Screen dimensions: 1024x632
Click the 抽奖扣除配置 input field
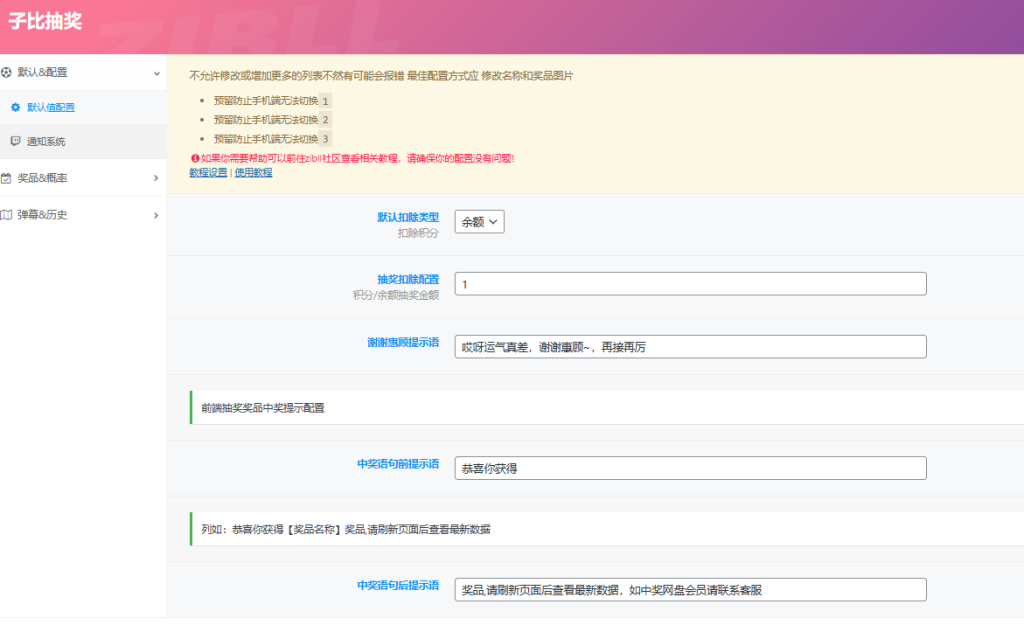pyautogui.click(x=690, y=284)
